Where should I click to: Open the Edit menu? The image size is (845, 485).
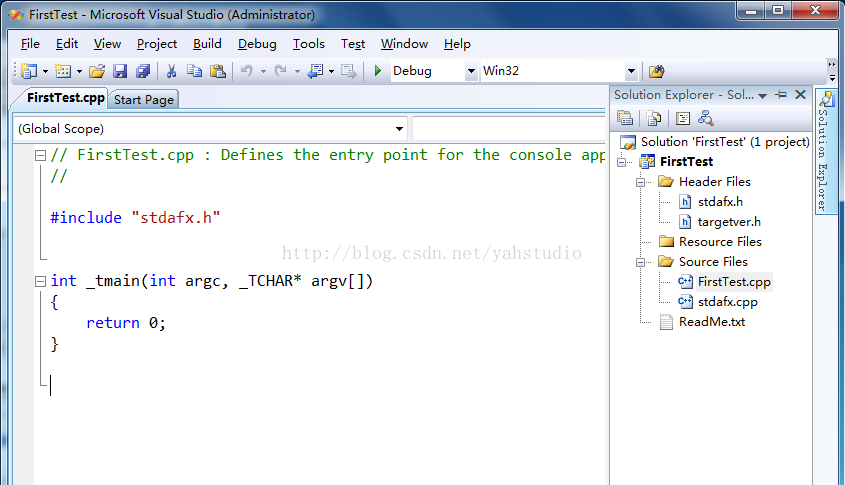67,44
